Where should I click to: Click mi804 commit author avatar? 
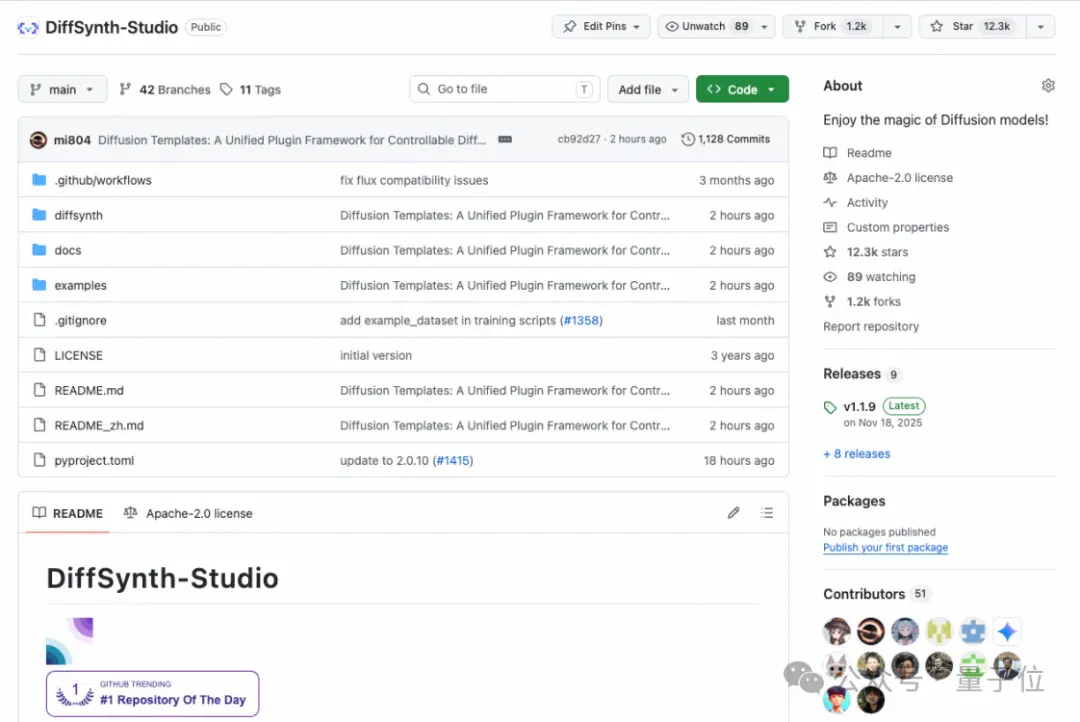pos(39,140)
